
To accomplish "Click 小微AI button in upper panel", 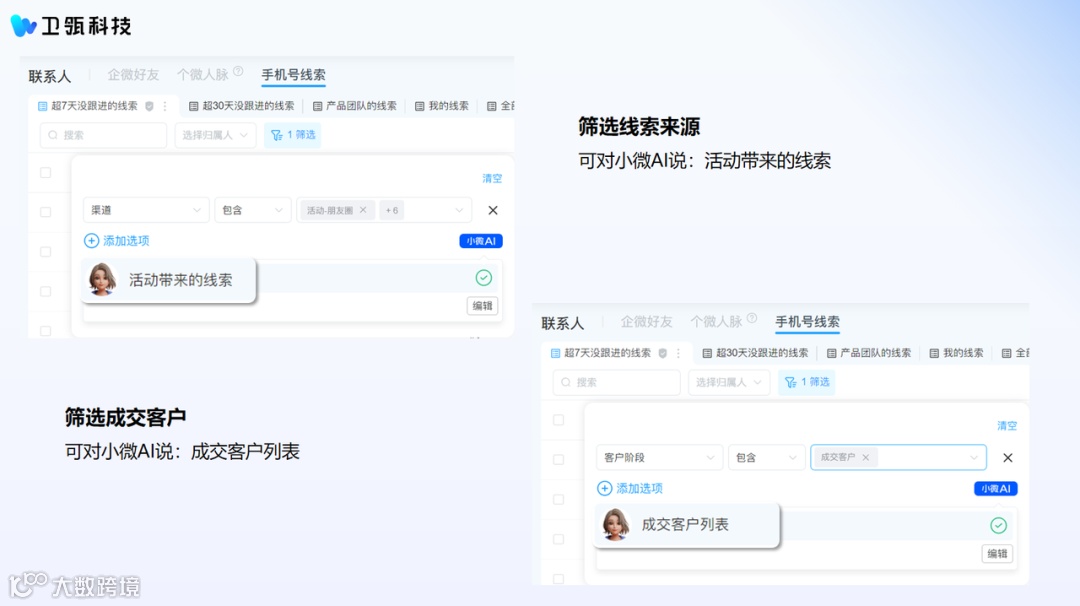I will click(x=481, y=241).
